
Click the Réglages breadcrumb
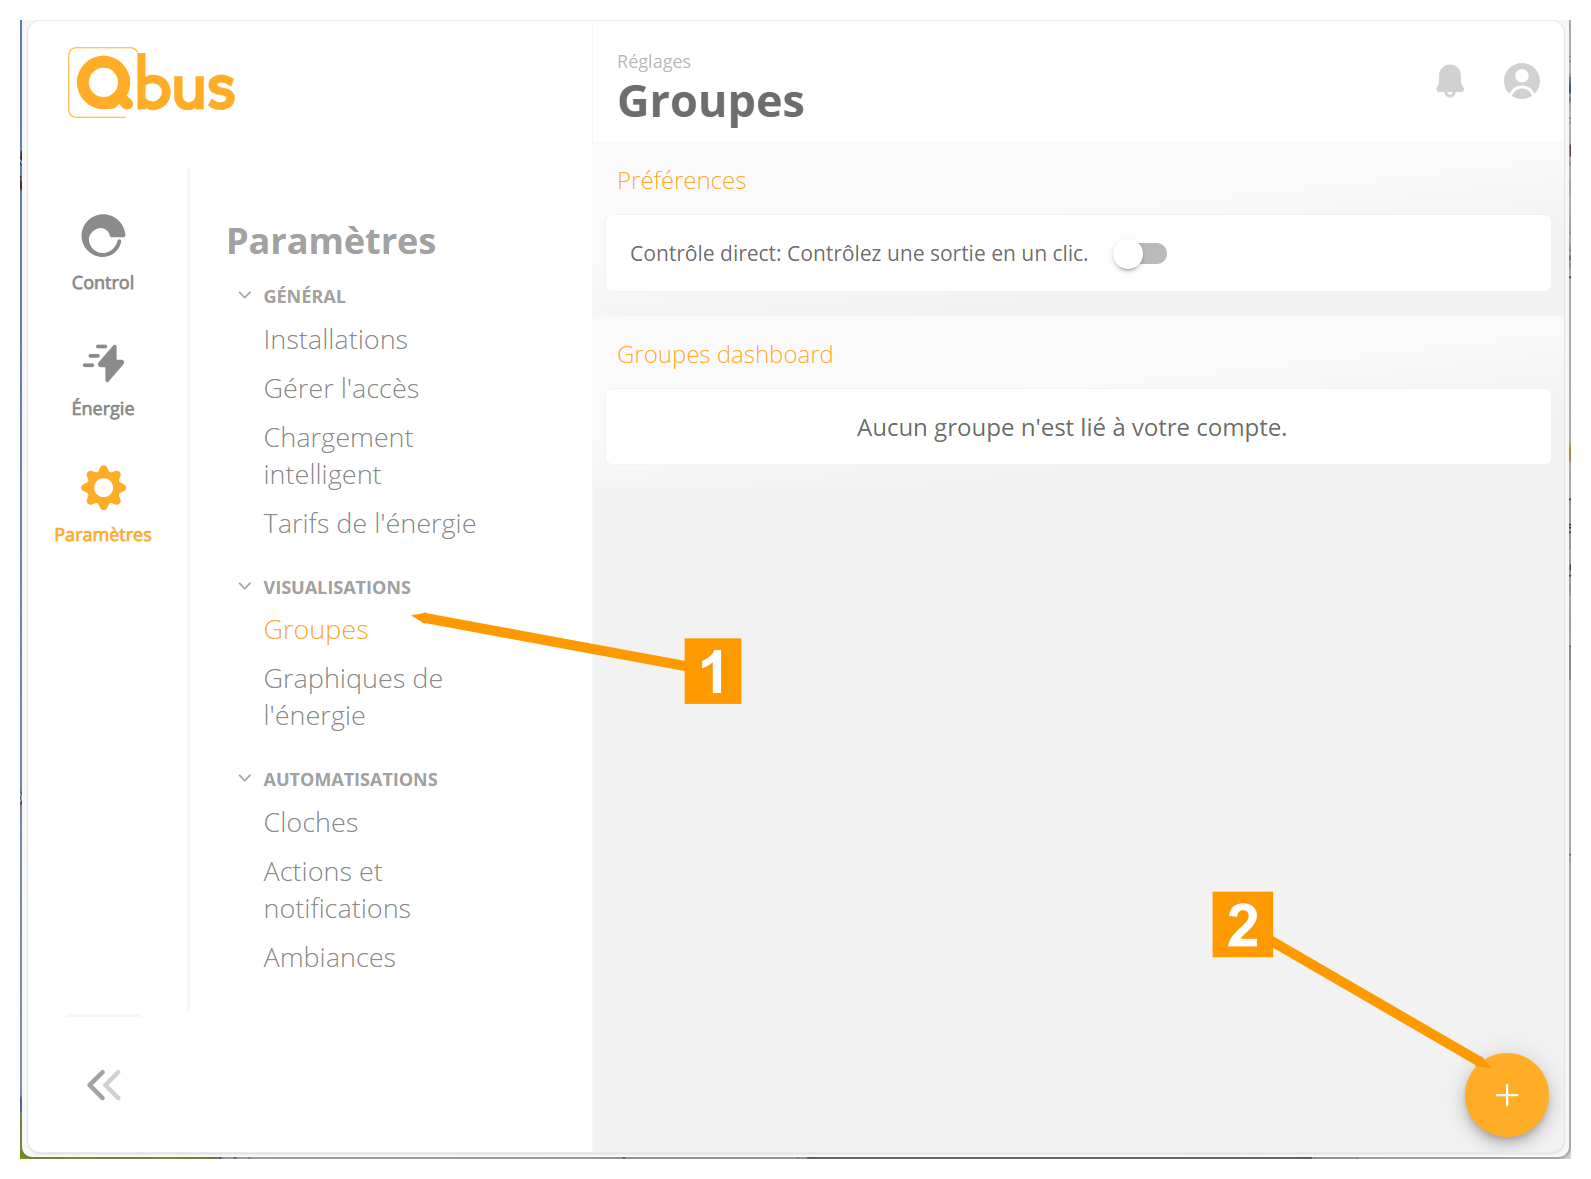[x=654, y=62]
